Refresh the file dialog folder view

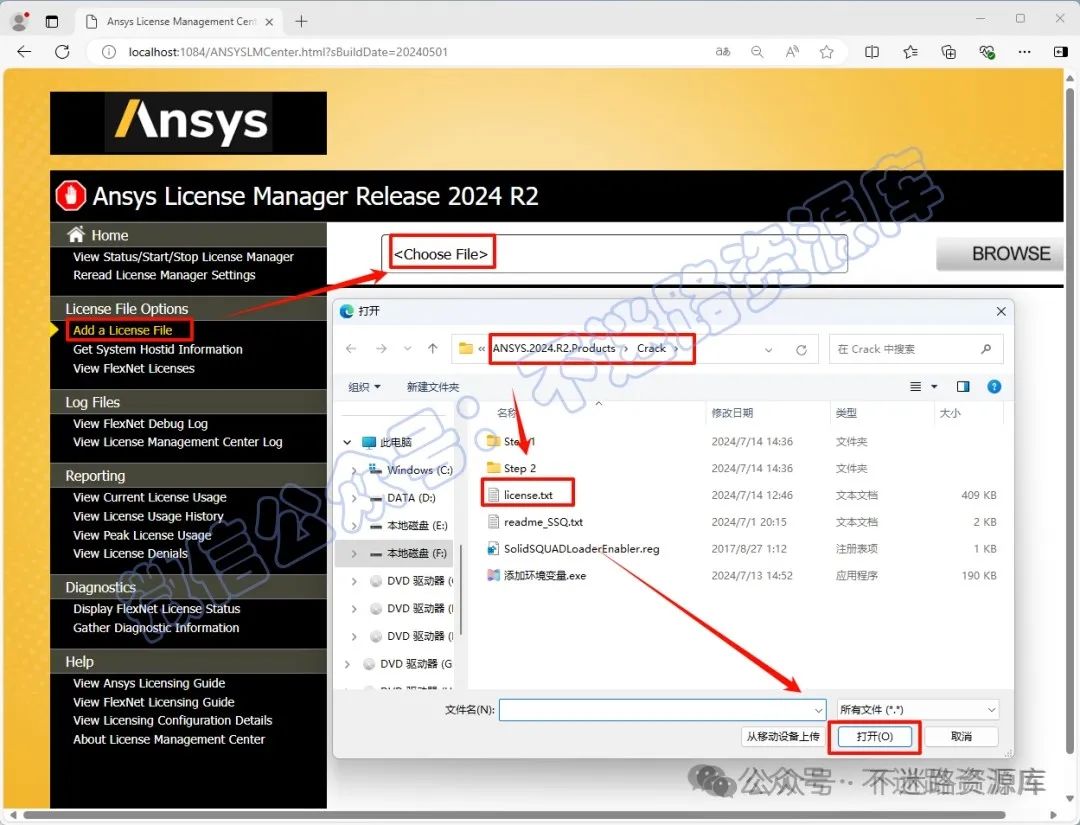(801, 350)
